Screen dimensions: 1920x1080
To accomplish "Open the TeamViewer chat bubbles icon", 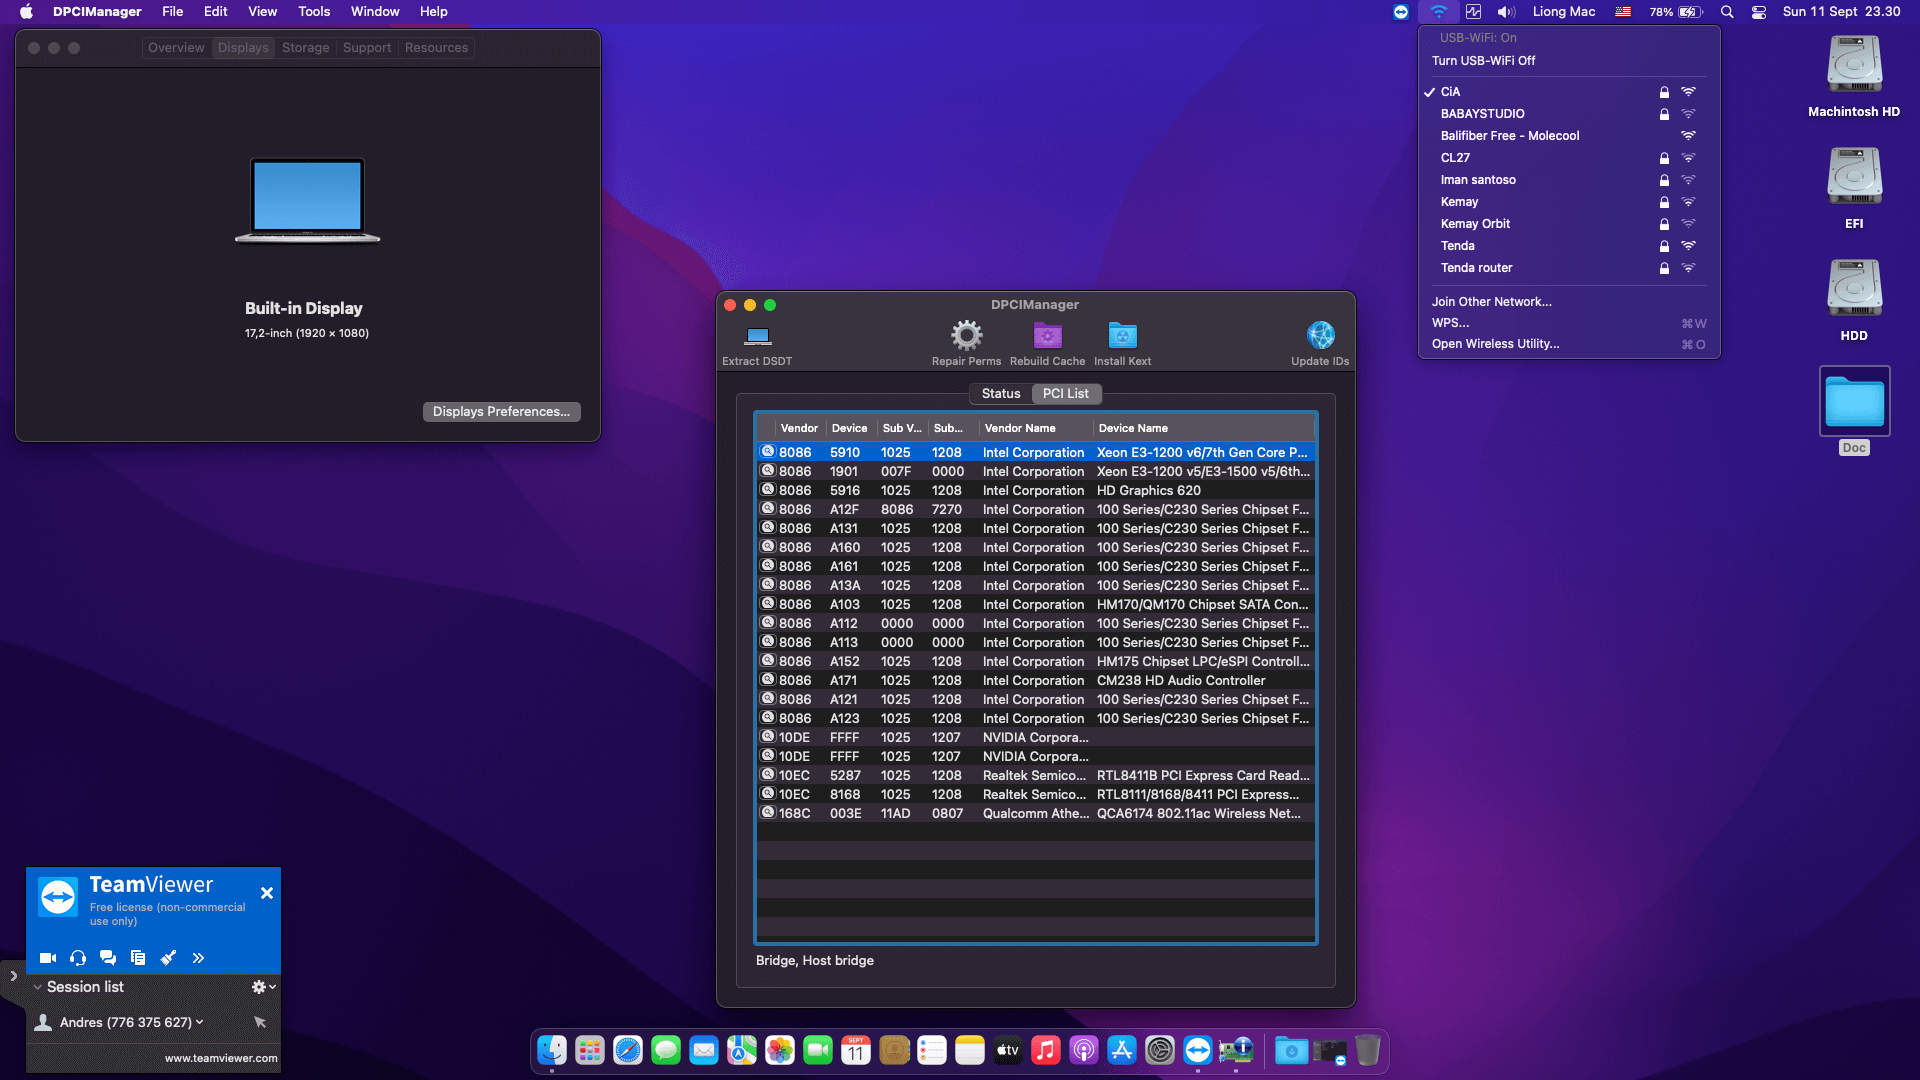I will pyautogui.click(x=108, y=958).
